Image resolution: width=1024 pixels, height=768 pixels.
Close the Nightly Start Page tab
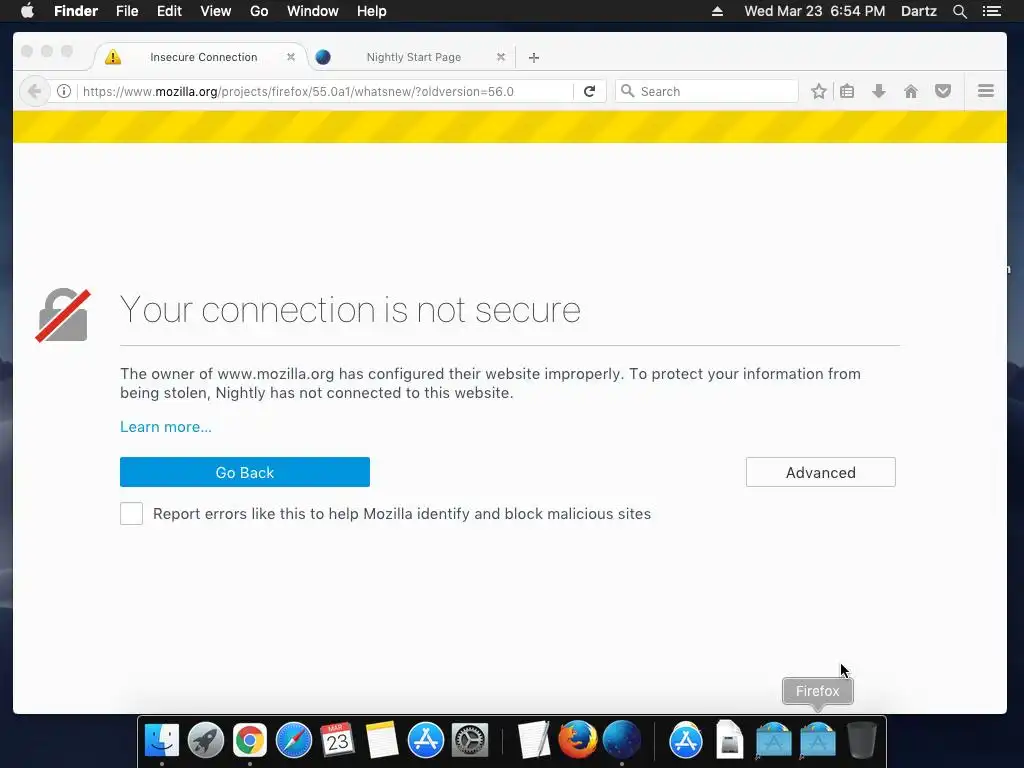click(x=500, y=57)
